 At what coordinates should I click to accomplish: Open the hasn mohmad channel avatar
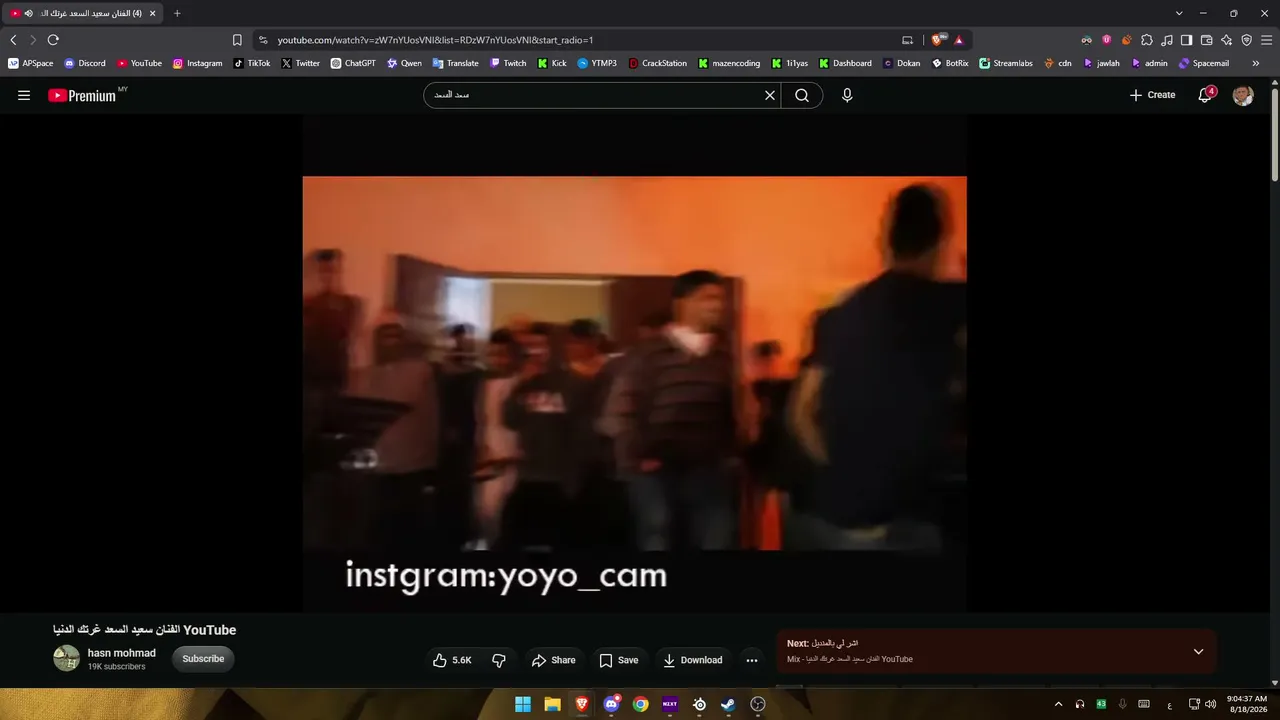click(x=66, y=658)
